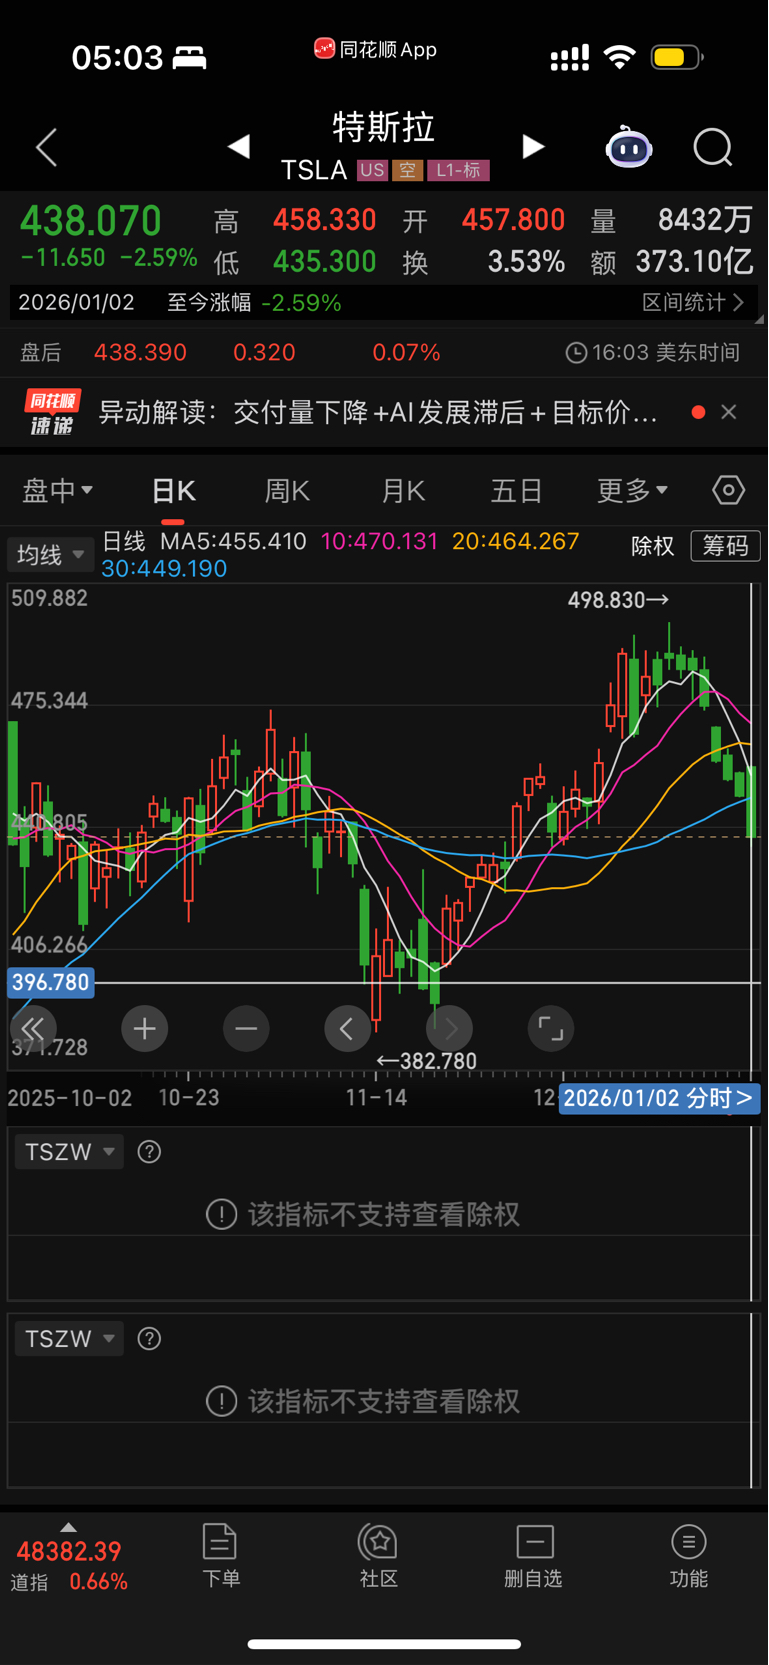Tap the turnover amount 373.10亿
The width and height of the screenshot is (769, 1665).
pyautogui.click(x=694, y=262)
